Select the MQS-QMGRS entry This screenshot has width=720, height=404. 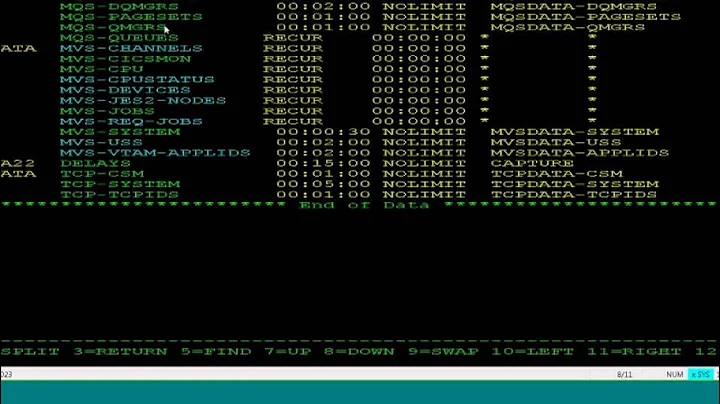coord(113,28)
